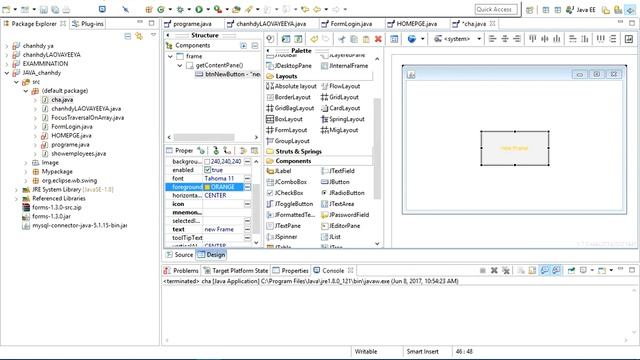Screen dimensions: 640x360
Task: Click the palette vertical scrollbar
Action: click(x=377, y=149)
